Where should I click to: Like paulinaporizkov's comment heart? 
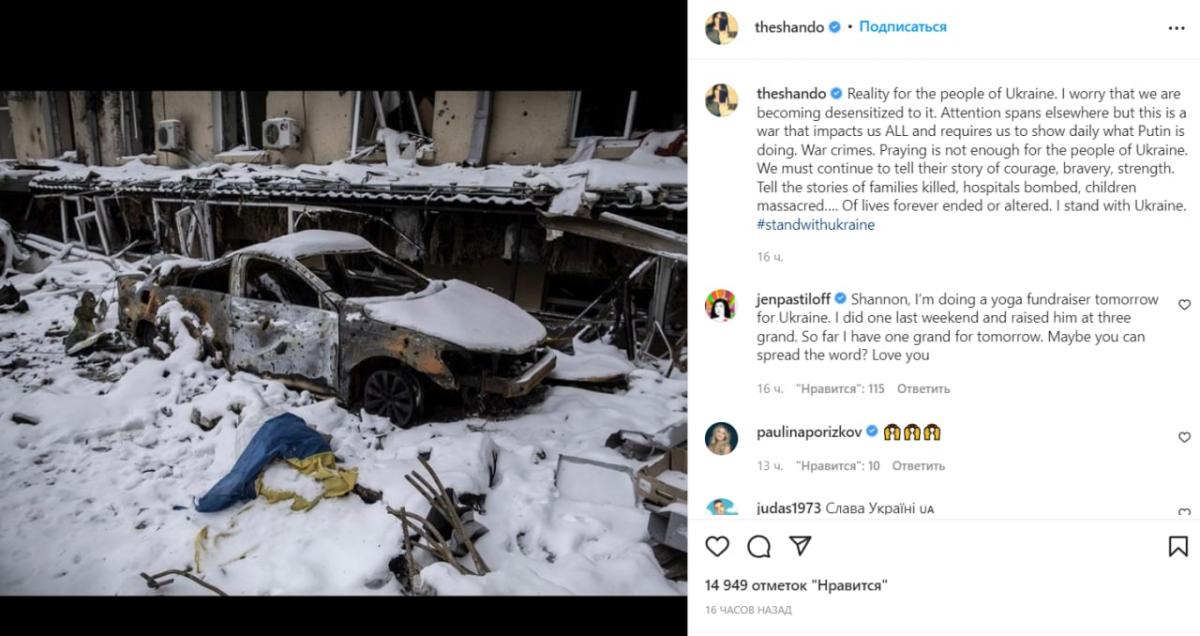[1184, 437]
